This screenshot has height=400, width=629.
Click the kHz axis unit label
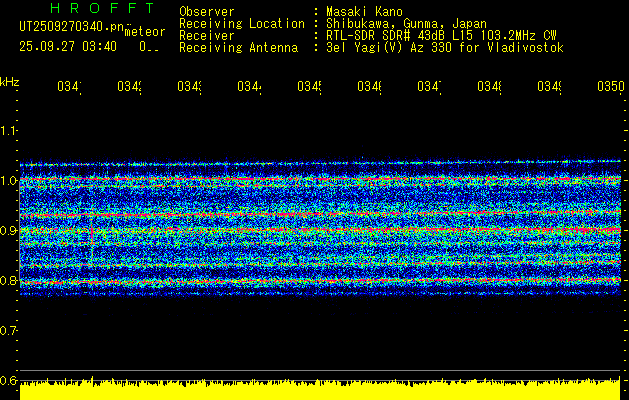pyautogui.click(x=10, y=80)
